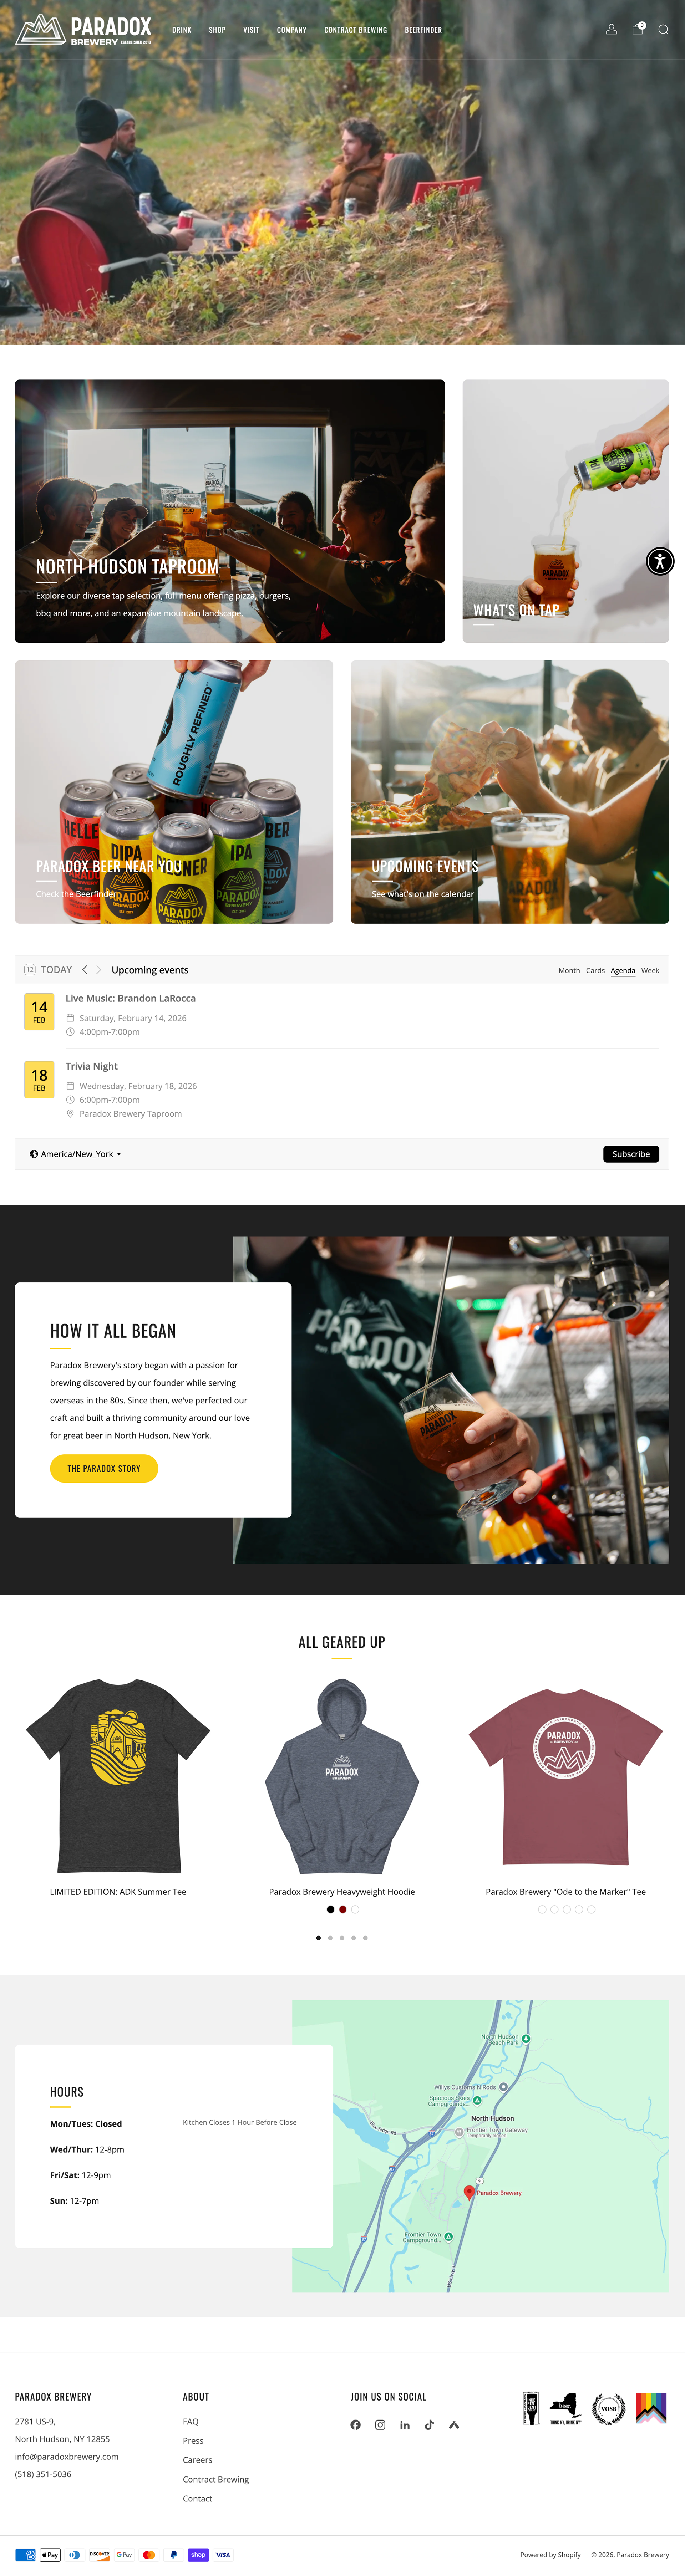
Task: Open the Visit navigation menu
Action: point(251,30)
